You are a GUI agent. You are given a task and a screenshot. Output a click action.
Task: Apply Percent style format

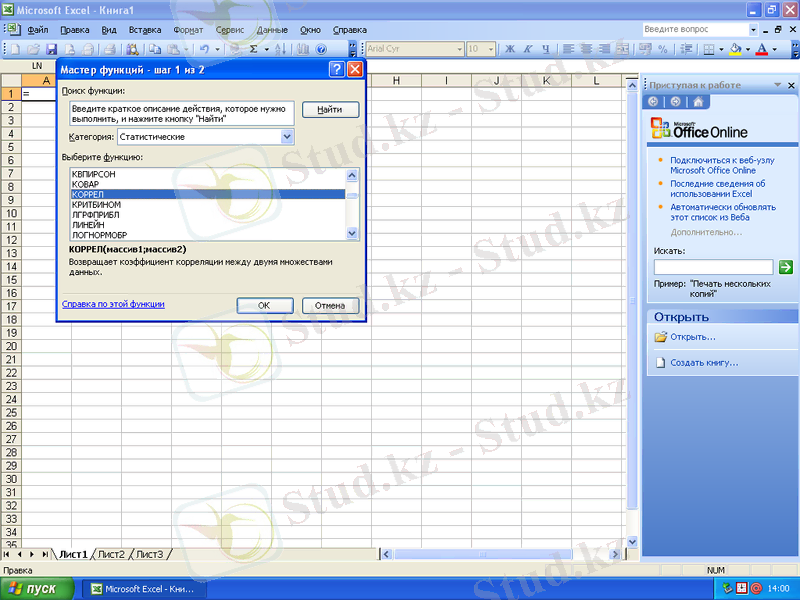663,49
